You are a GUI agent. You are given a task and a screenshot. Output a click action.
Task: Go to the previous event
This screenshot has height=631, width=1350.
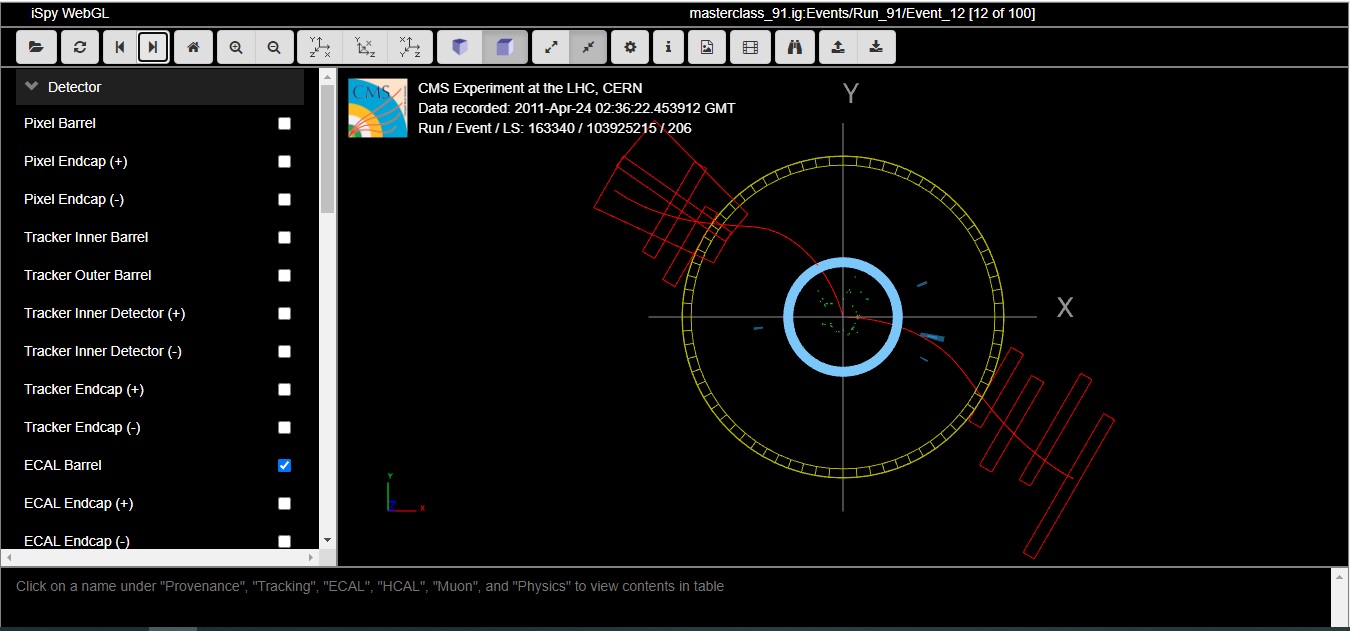click(121, 47)
